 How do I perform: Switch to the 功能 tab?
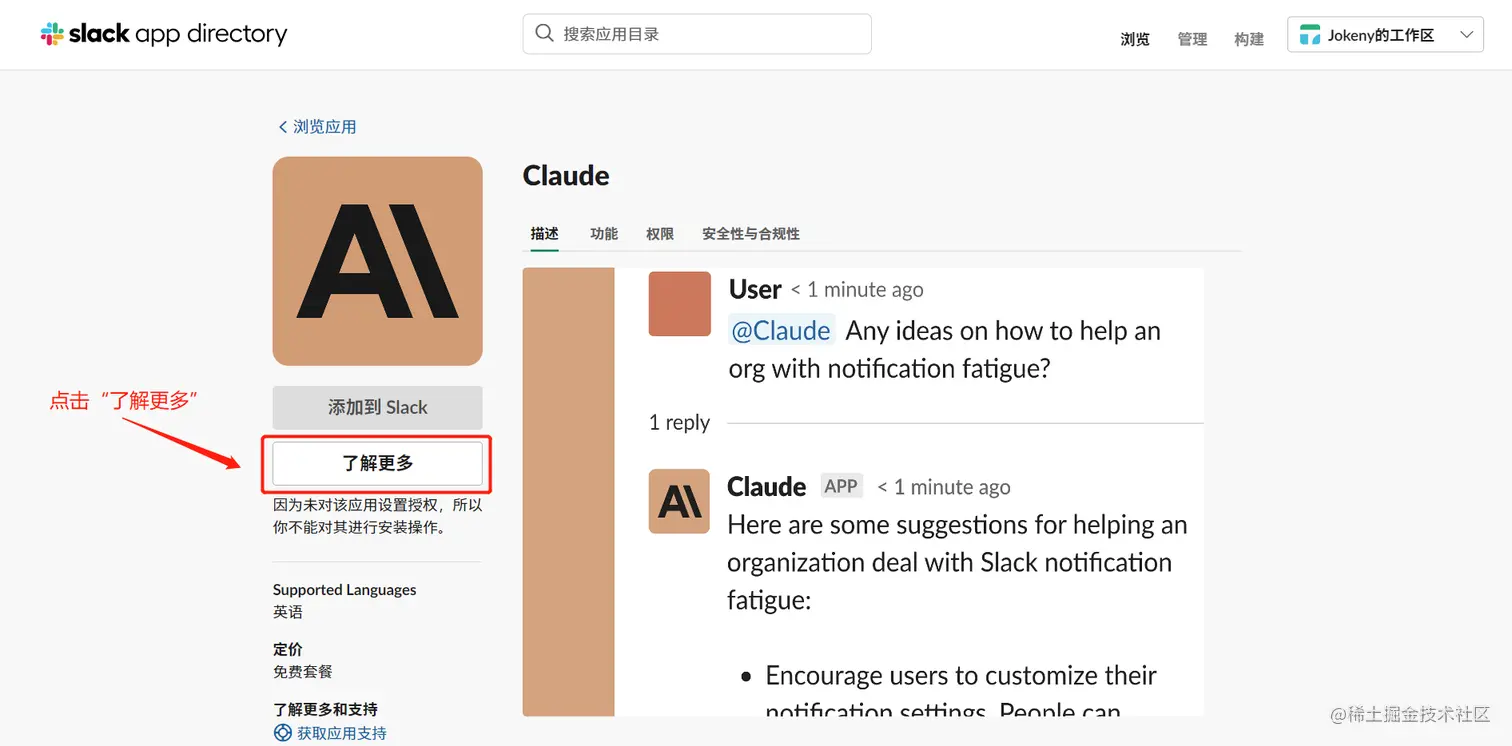(604, 234)
